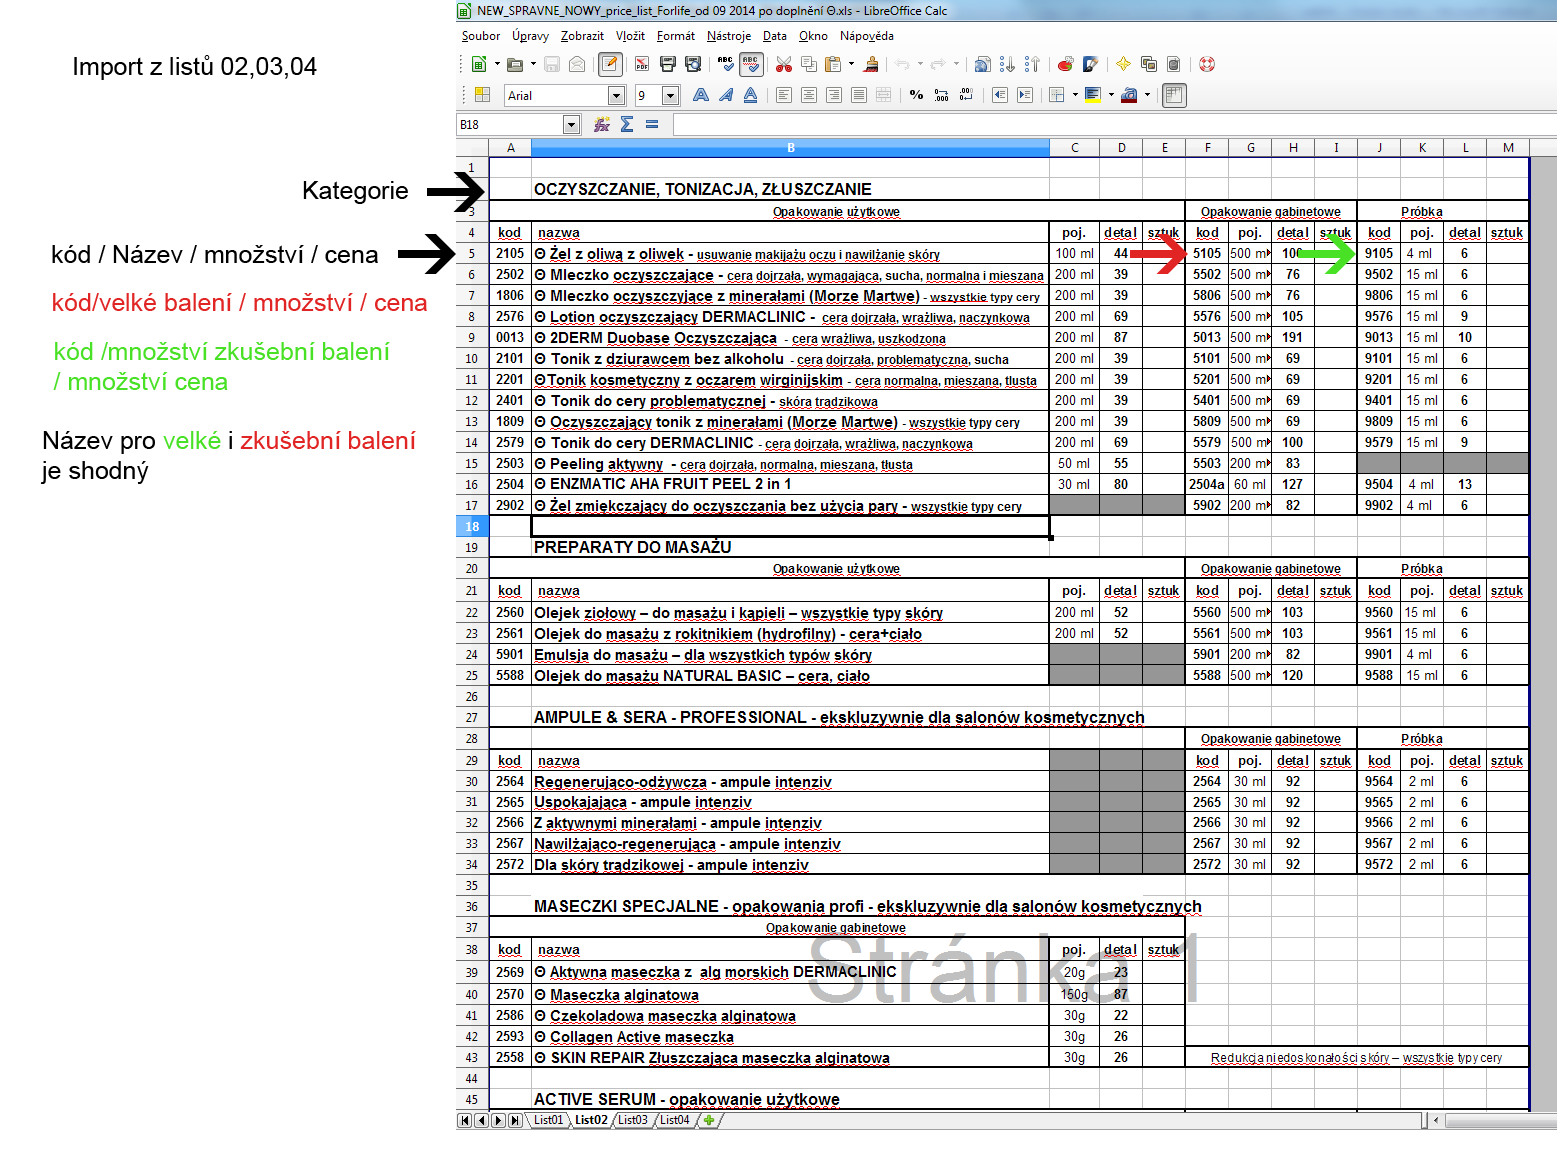Toggle align right
Viewport: 1557px width, 1161px height.
tap(834, 95)
